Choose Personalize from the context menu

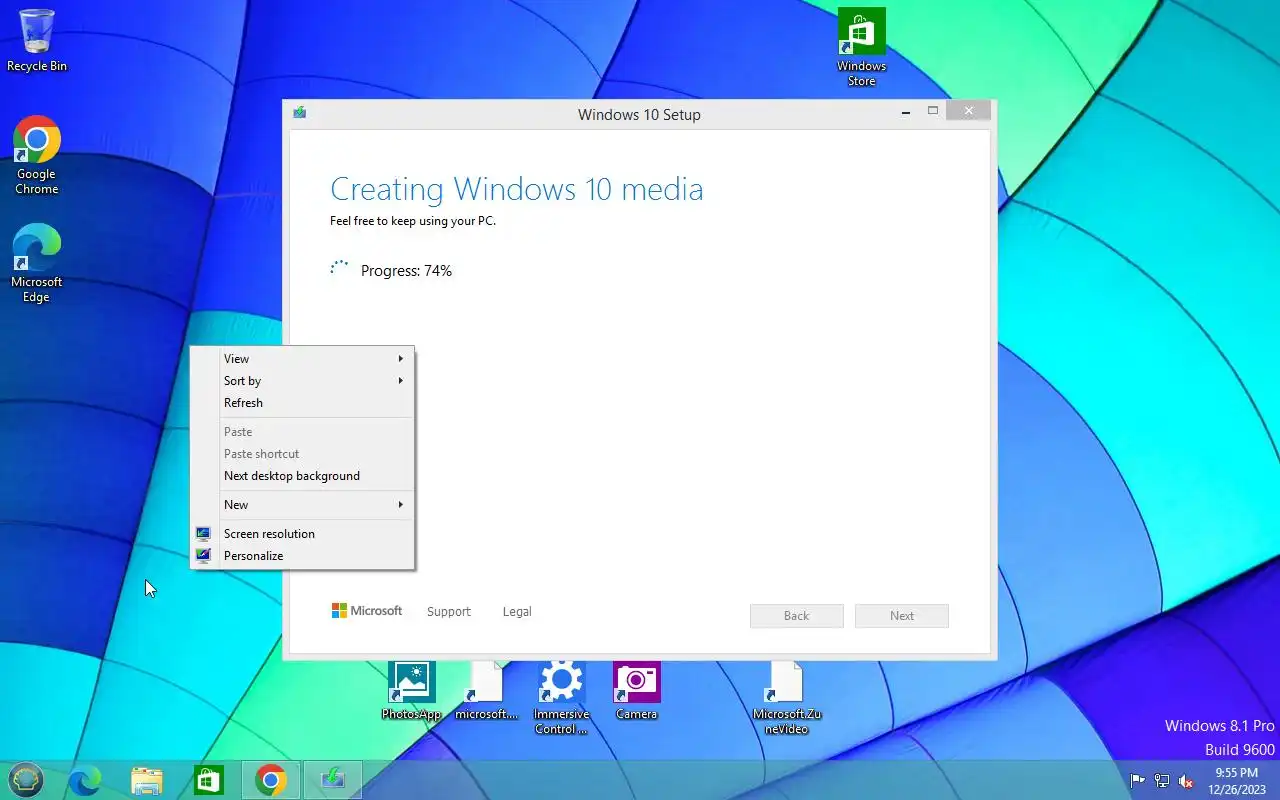pyautogui.click(x=302, y=556)
